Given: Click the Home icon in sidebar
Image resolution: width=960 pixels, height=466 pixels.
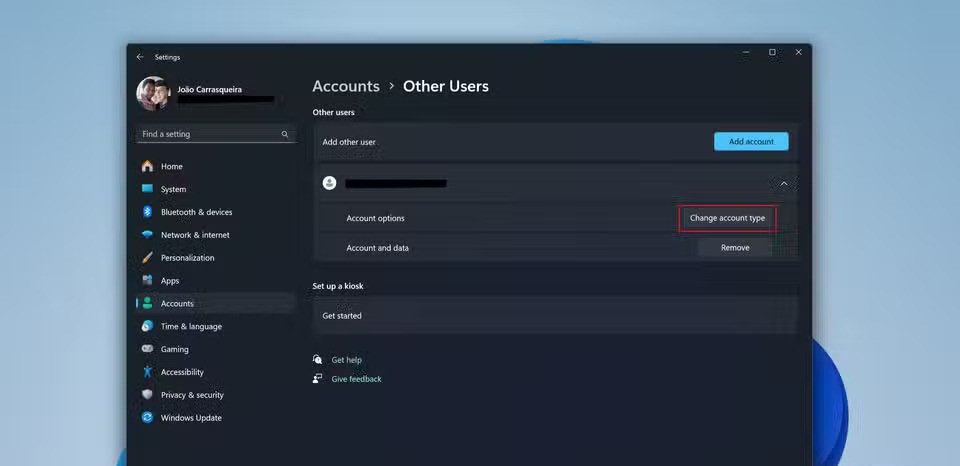Looking at the screenshot, I should click(148, 166).
